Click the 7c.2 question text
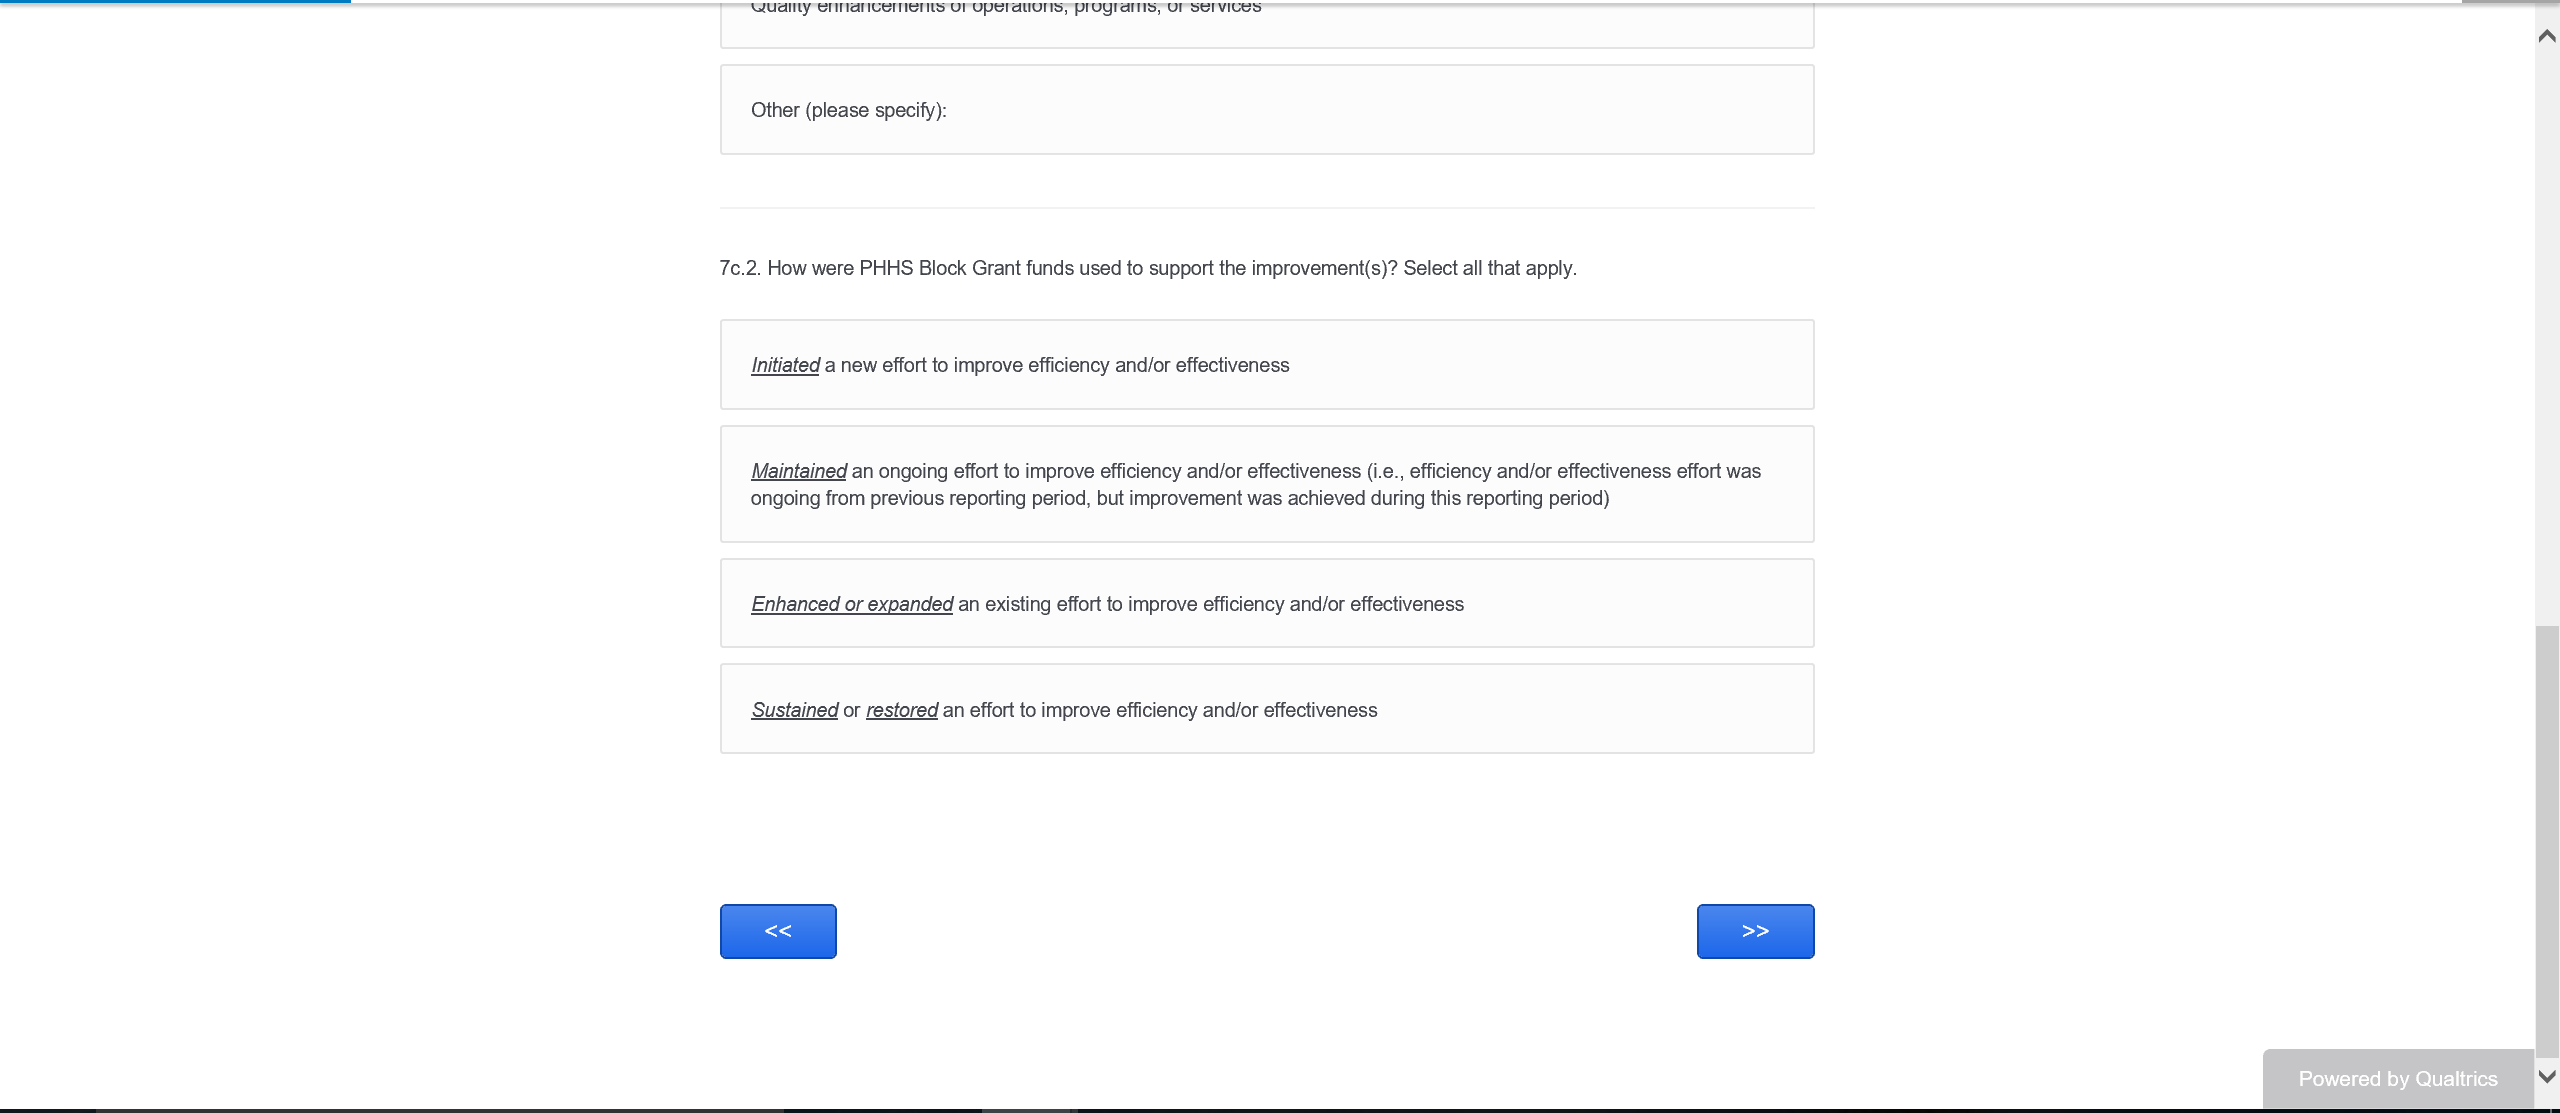 1147,268
